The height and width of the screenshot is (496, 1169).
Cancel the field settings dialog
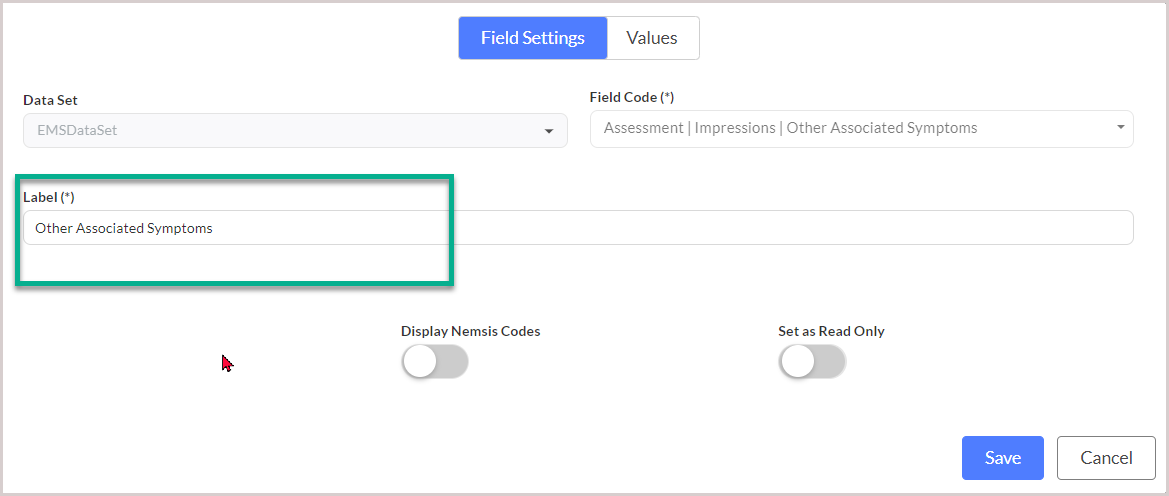[x=1106, y=458]
